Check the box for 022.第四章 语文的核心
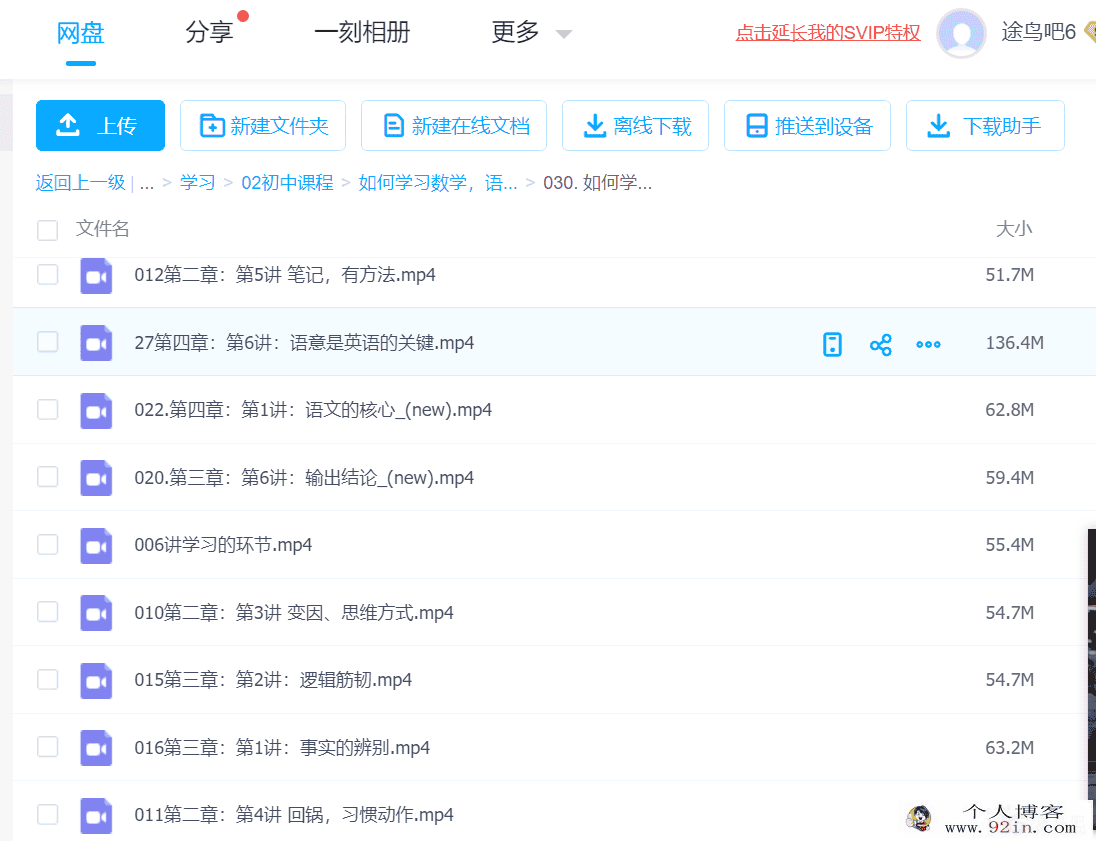Image resolution: width=1096 pixels, height=841 pixels. (x=48, y=409)
